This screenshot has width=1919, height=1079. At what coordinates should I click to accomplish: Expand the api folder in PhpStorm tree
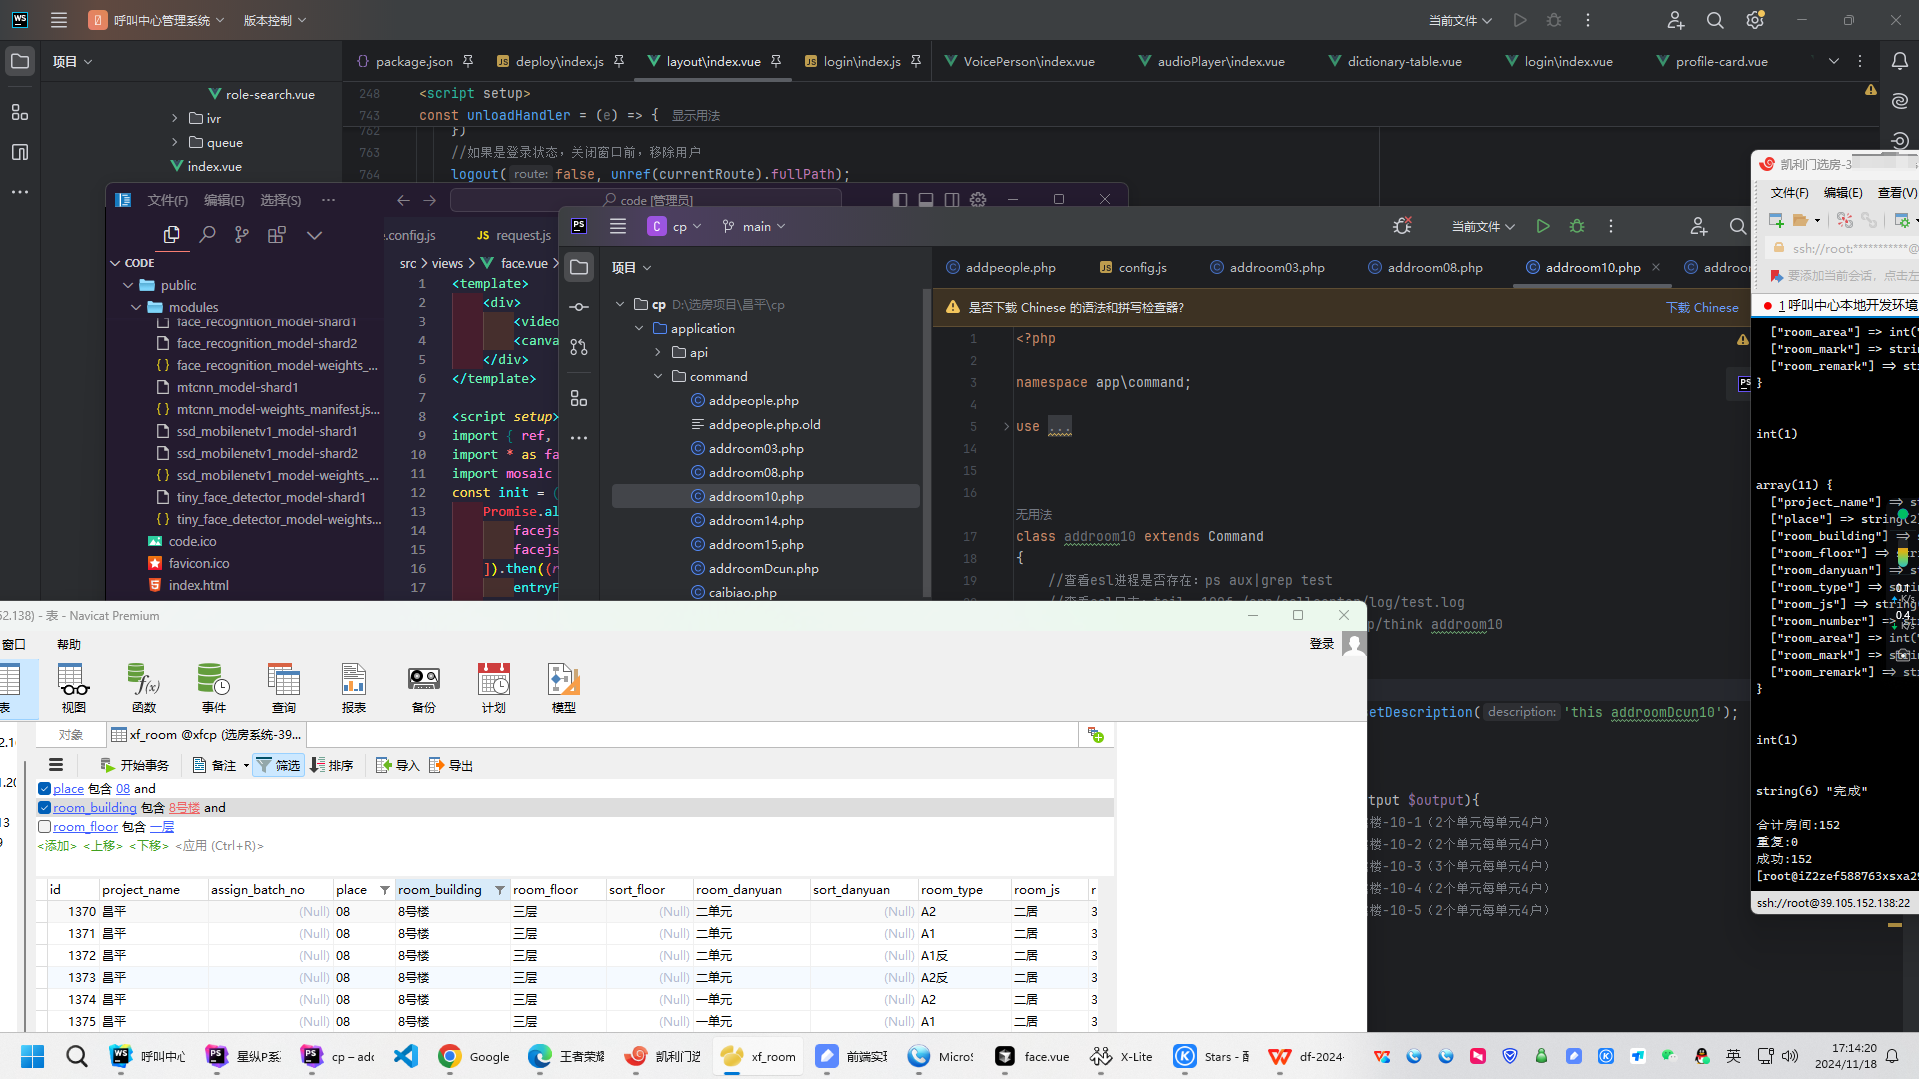[x=658, y=353]
